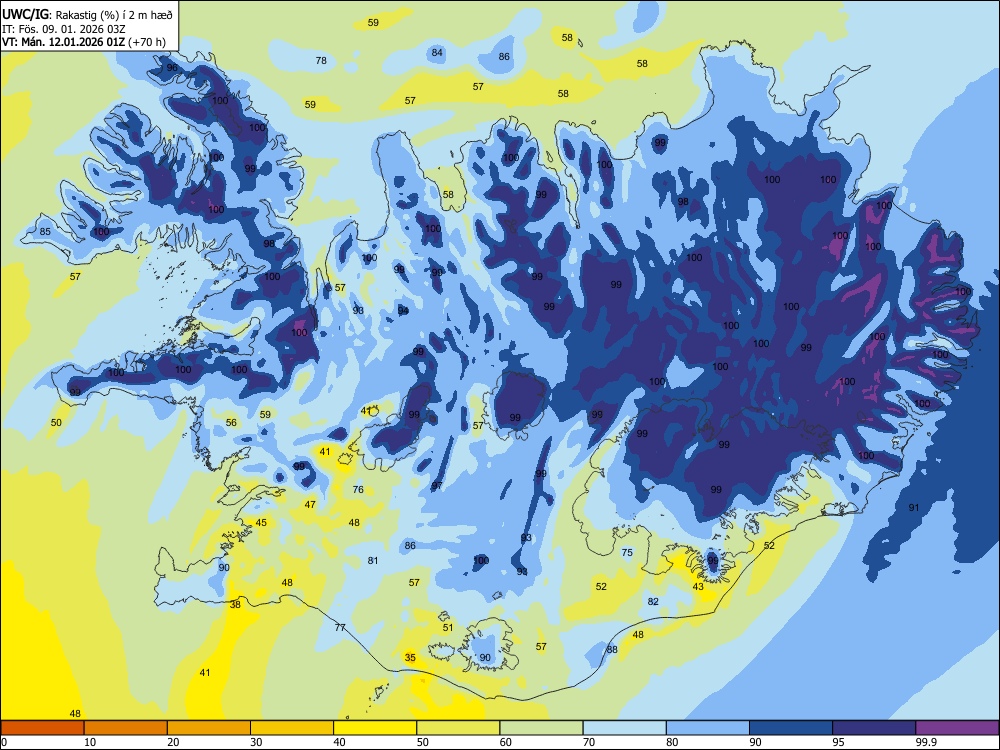This screenshot has width=1000, height=750.
Task: Click the 0–10 dark orange legend swatch
Action: coord(42,728)
